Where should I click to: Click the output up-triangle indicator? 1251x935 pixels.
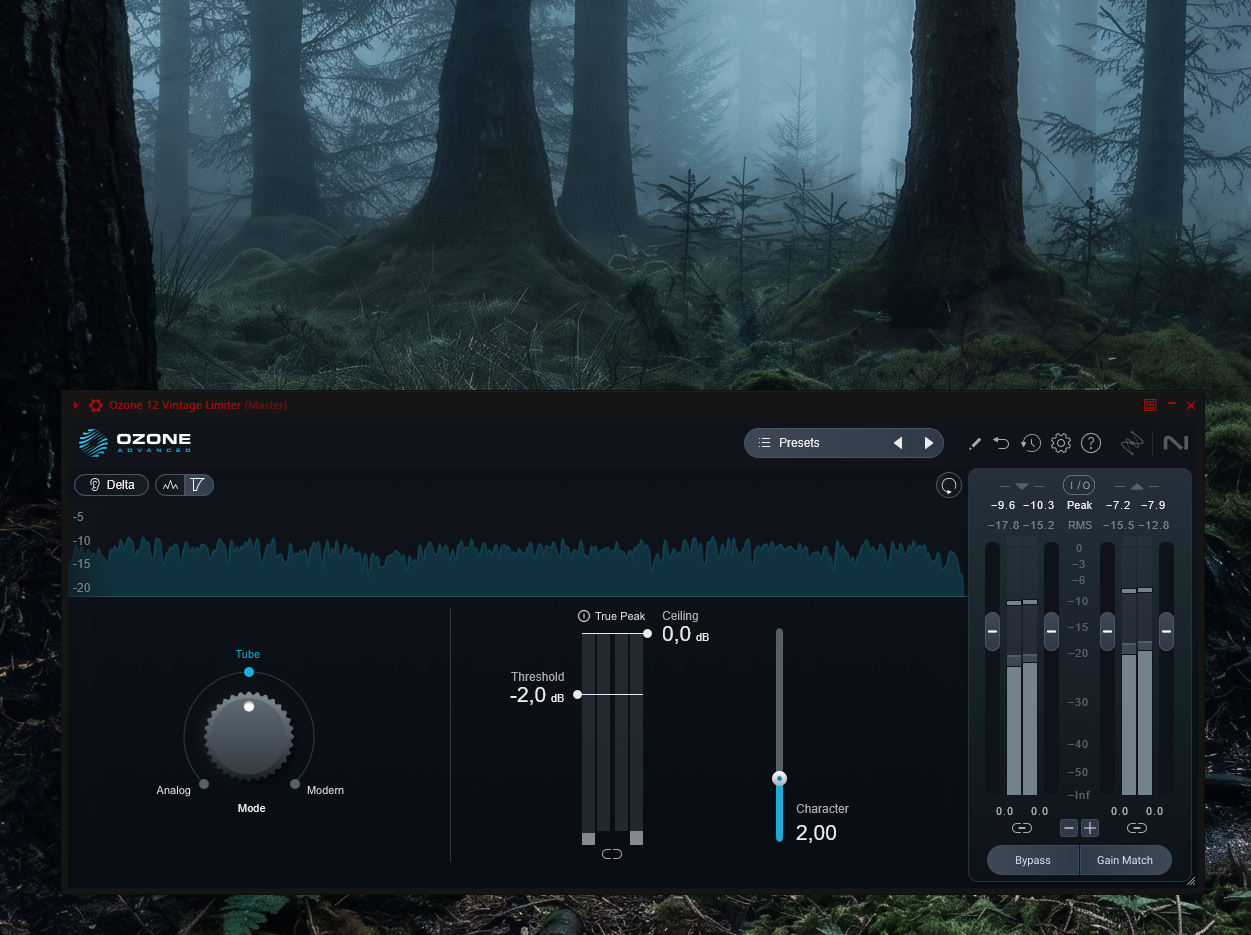click(x=1136, y=486)
